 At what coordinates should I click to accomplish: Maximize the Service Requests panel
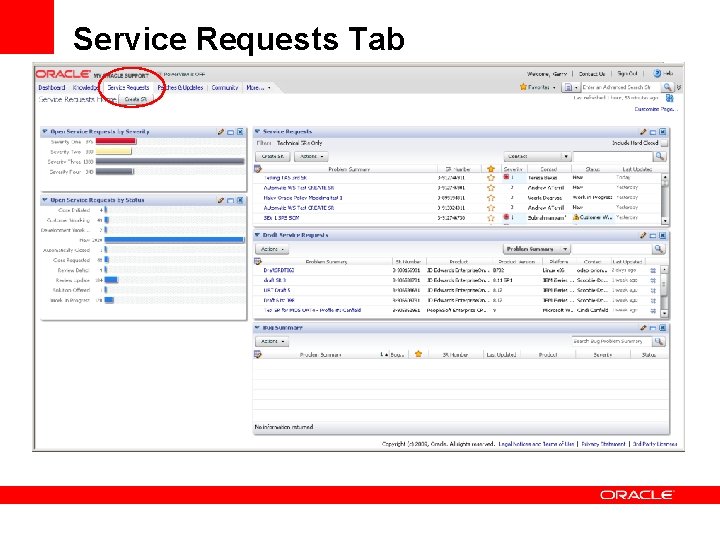tap(653, 132)
